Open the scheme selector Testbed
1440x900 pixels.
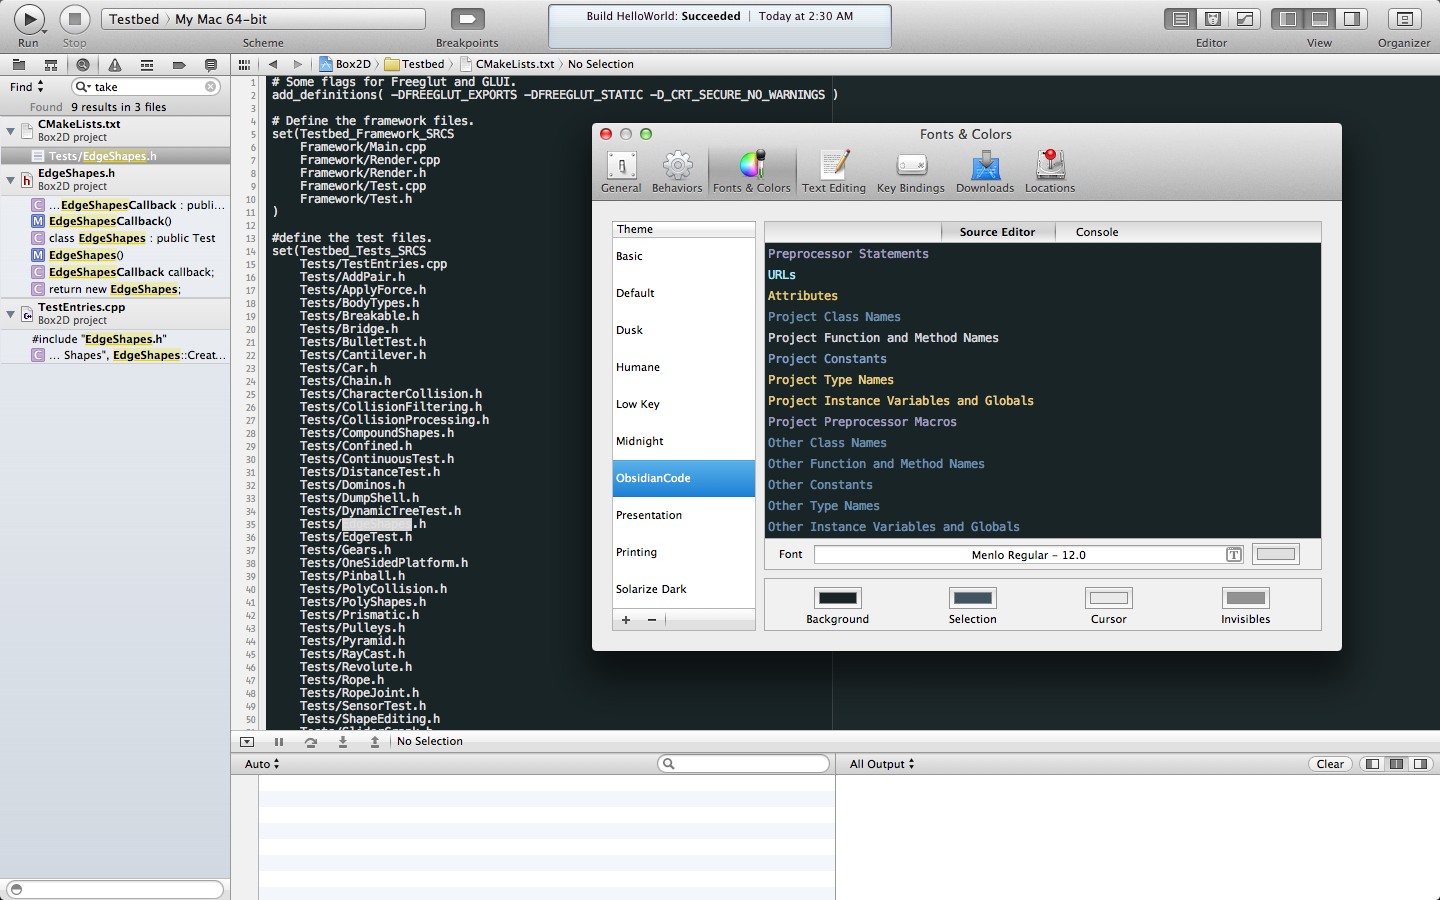[134, 19]
